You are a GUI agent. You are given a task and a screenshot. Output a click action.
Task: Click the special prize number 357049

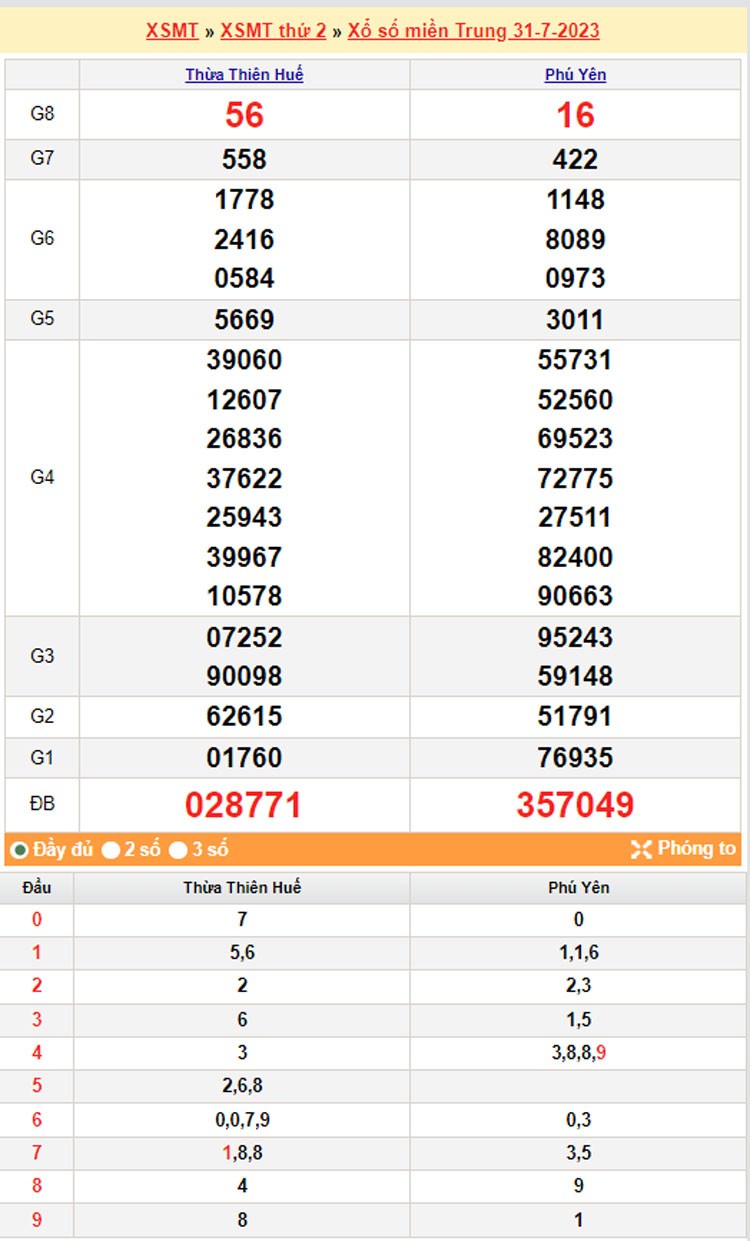pos(575,805)
